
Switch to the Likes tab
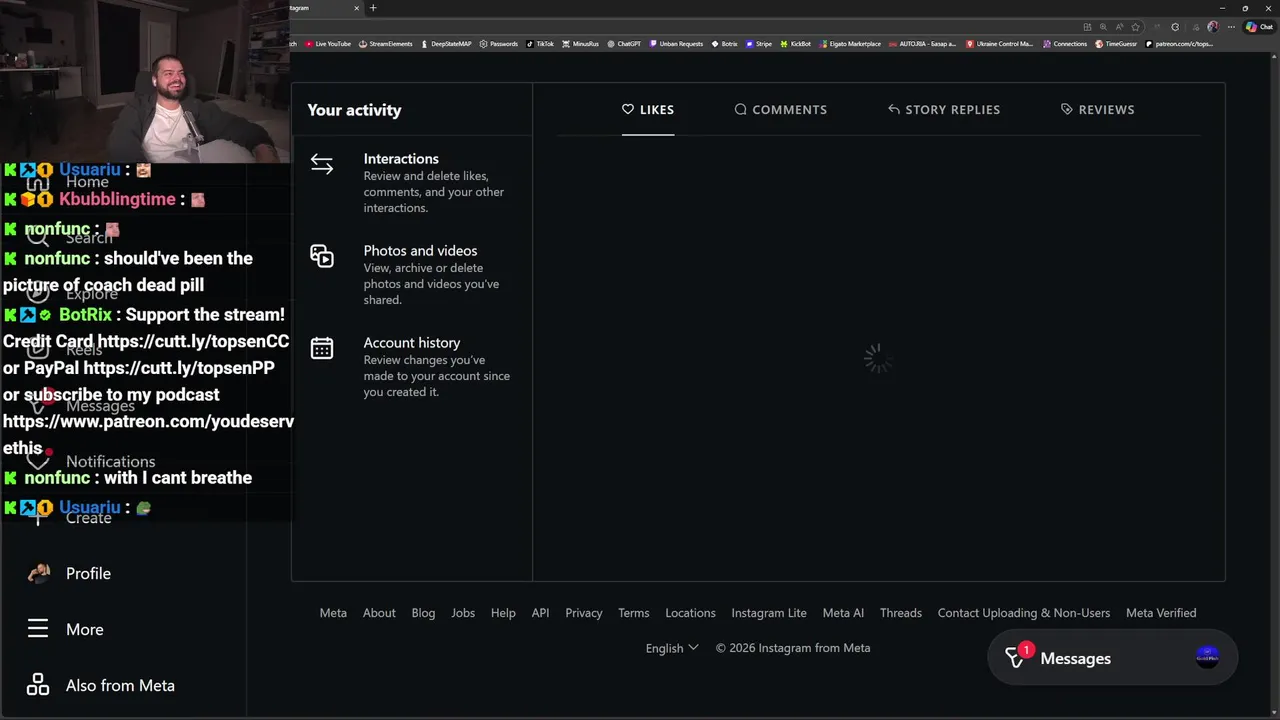coord(648,109)
